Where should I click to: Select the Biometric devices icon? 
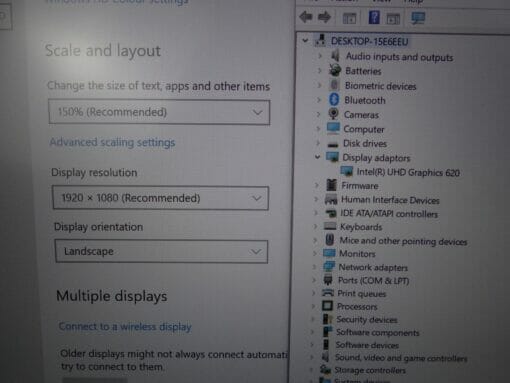[x=334, y=85]
